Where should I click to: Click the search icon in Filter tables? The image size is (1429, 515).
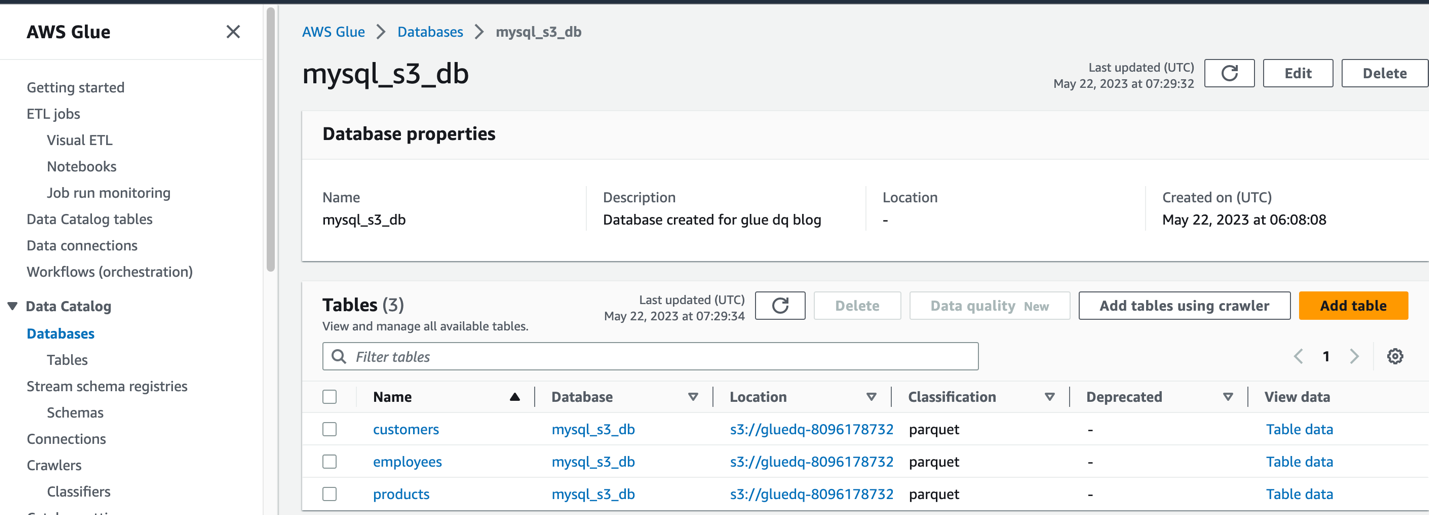339,357
